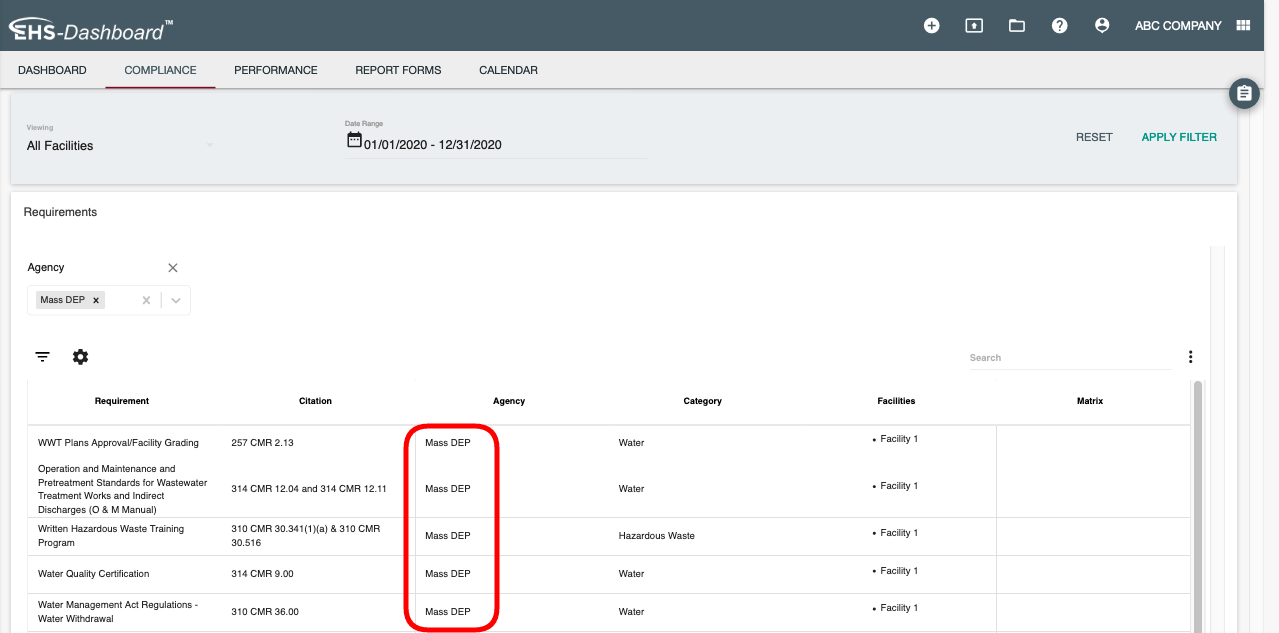
Task: Click the filter list icon
Action: [43, 357]
